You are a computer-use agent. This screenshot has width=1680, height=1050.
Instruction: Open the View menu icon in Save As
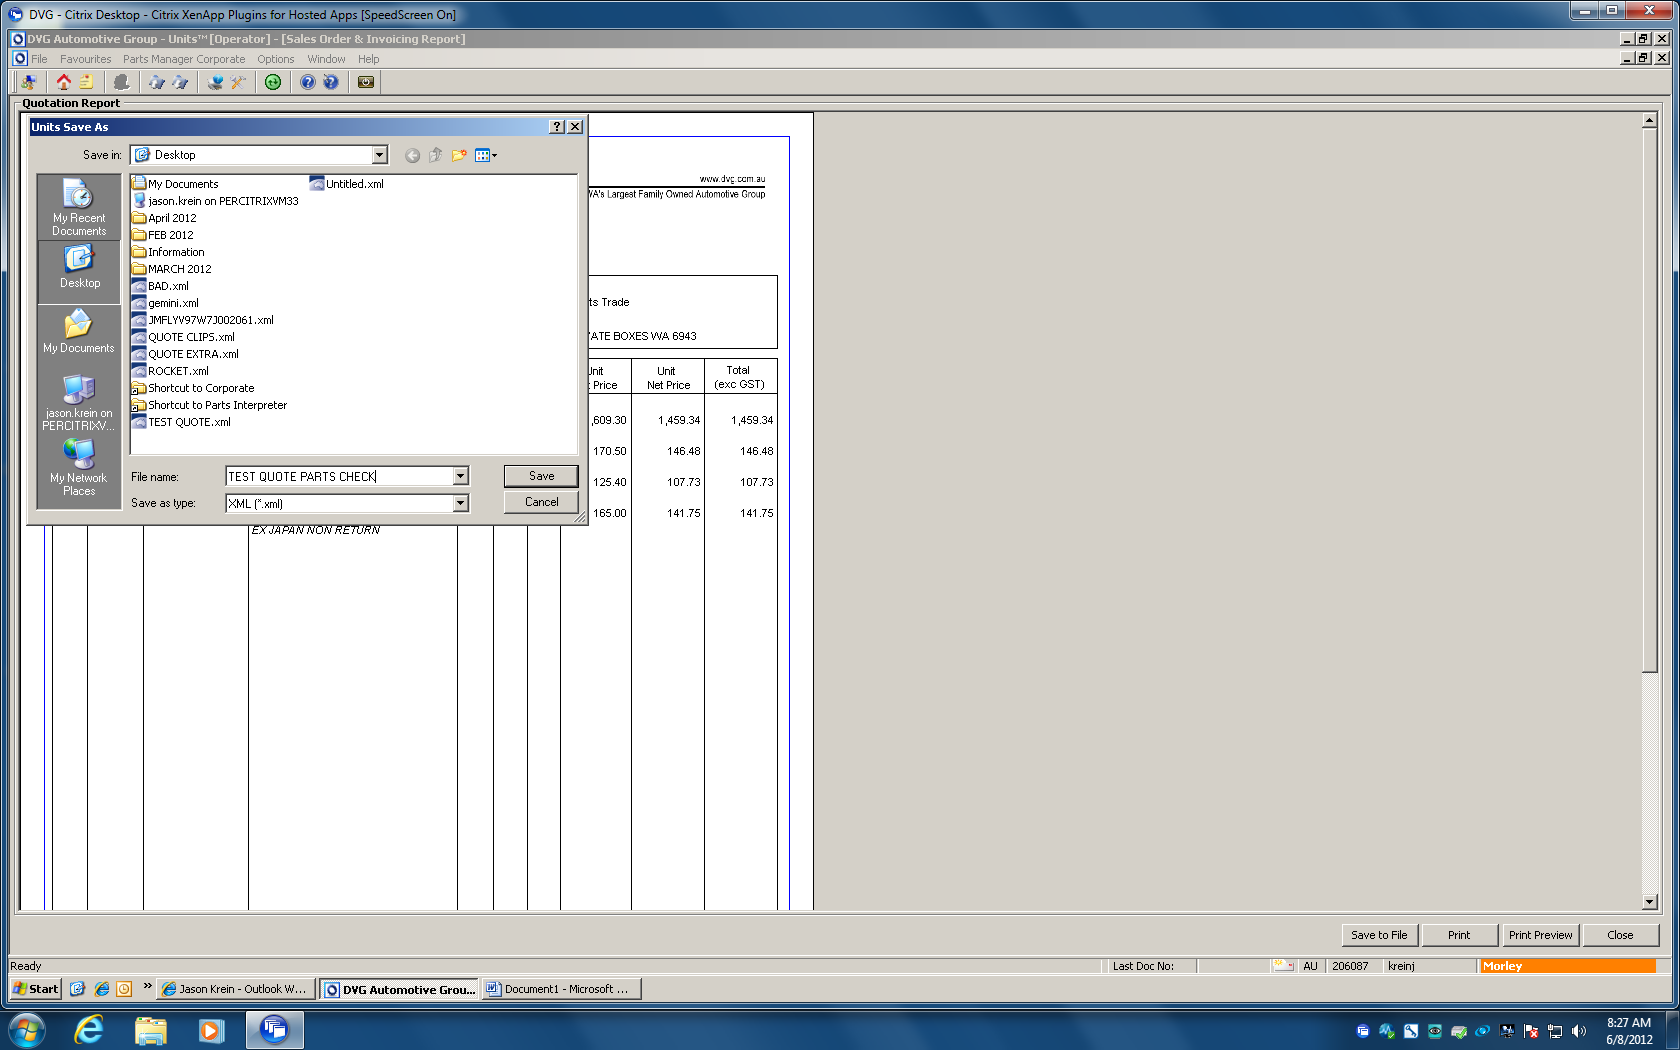[x=486, y=155]
